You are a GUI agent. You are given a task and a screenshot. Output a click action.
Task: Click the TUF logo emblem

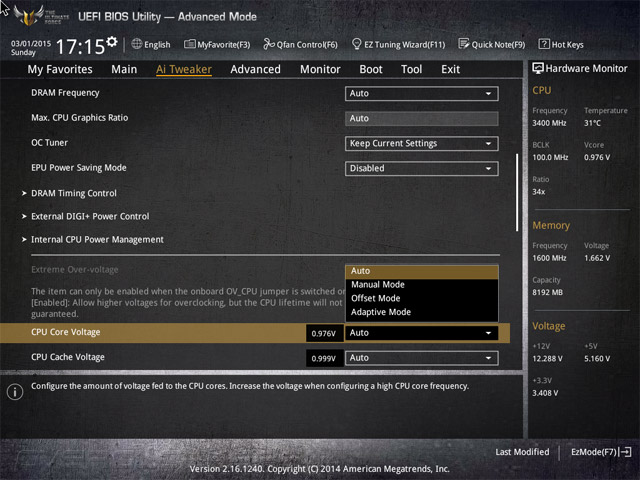click(x=29, y=16)
